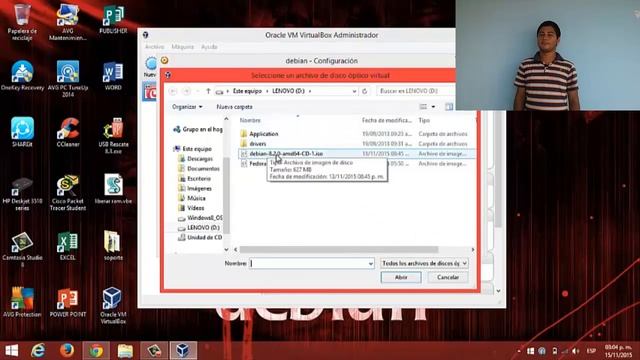Screen dimensions: 640x360
Task: Open the file type filter dropdown
Action: click(424, 264)
